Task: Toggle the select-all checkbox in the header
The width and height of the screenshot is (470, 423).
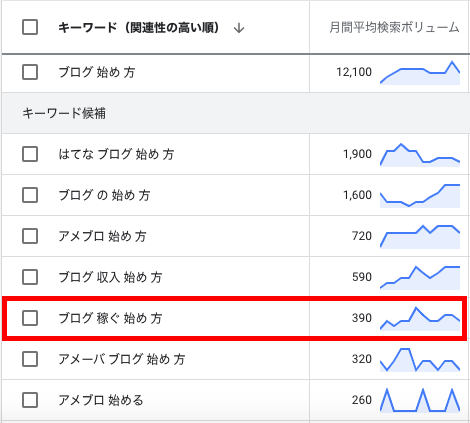Action: tap(30, 27)
